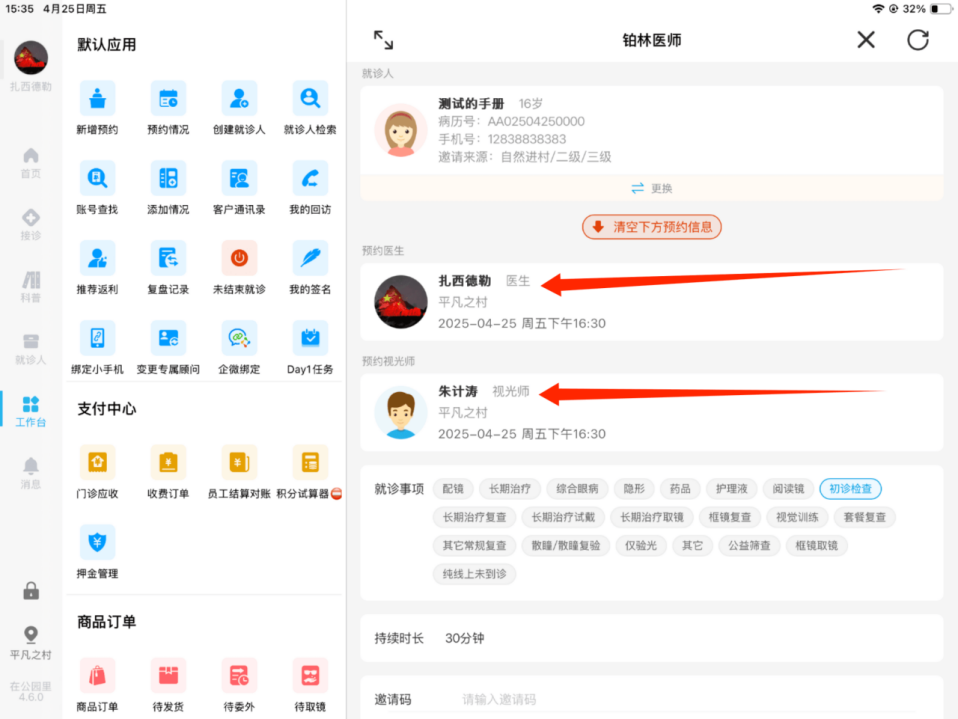This screenshot has height=719, width=958.
Task: Toggle the 散瞳/散瞳复验 tag
Action: (x=565, y=546)
